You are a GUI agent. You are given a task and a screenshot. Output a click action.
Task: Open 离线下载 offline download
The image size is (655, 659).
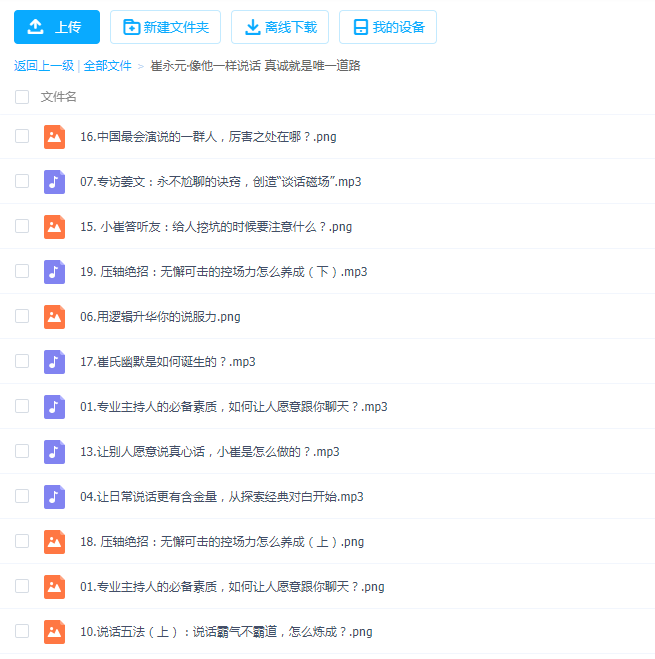tap(280, 27)
